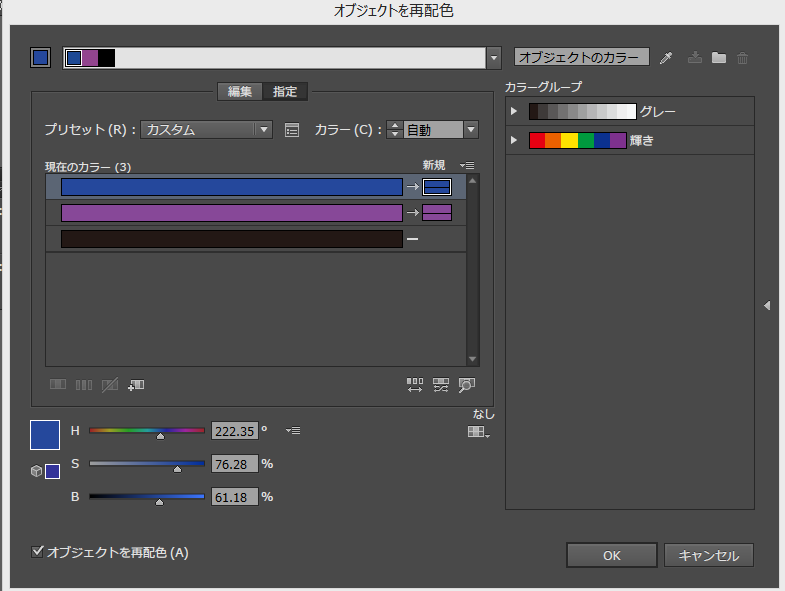Screen dimensions: 785x591
Task: Toggle the オブジェクトを再配色 checkbox
Action: pyautogui.click(x=37, y=552)
